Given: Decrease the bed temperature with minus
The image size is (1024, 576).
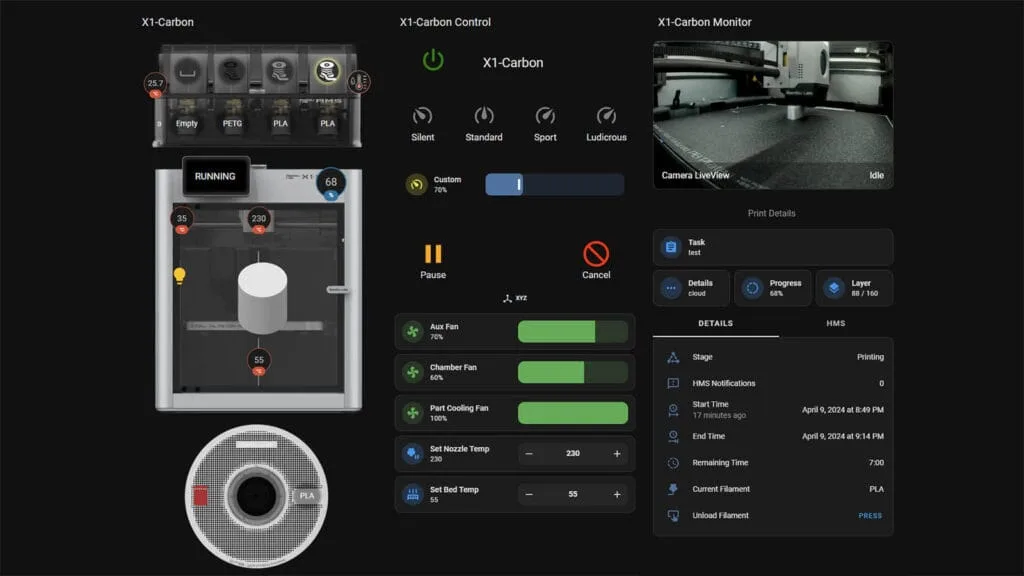Looking at the screenshot, I should pos(529,495).
